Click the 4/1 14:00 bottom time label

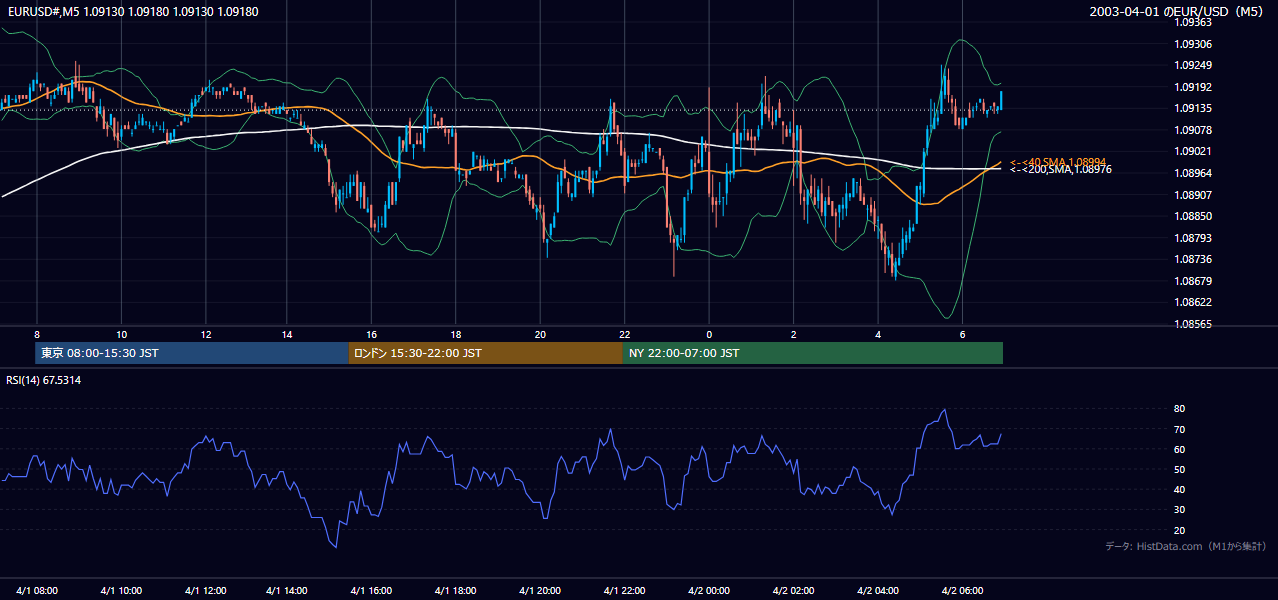289,590
